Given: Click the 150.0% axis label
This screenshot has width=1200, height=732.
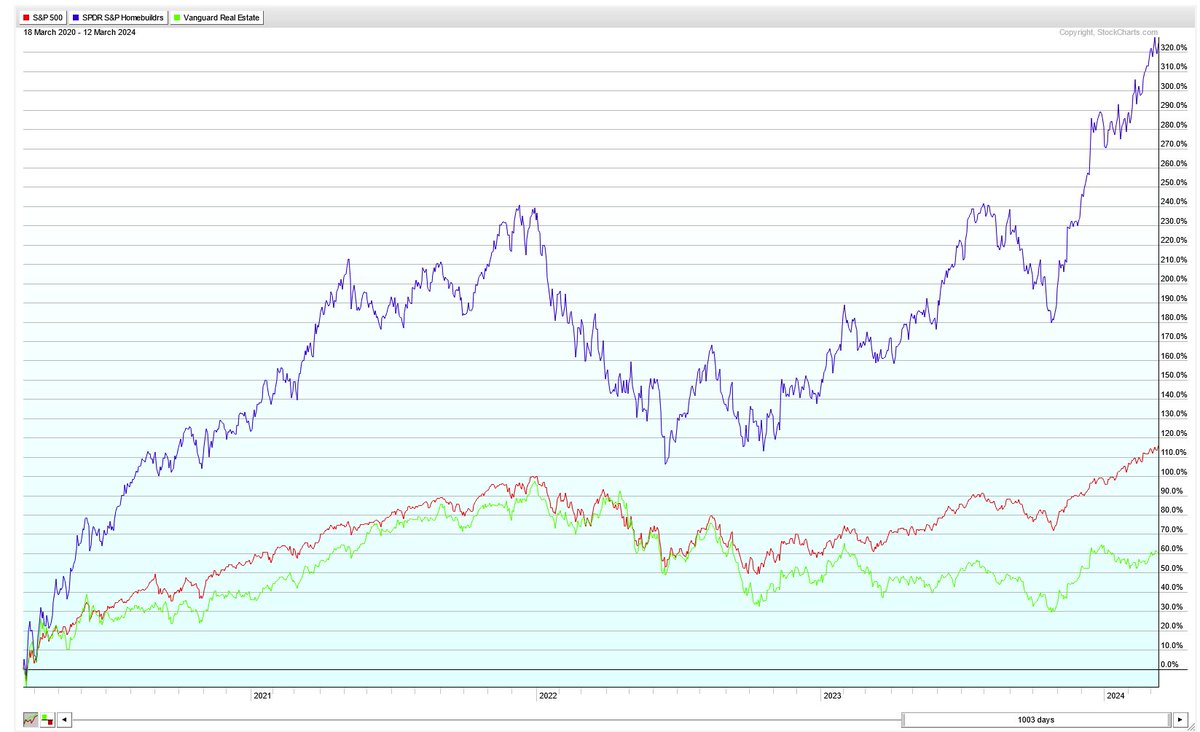Looking at the screenshot, I should [1174, 375].
